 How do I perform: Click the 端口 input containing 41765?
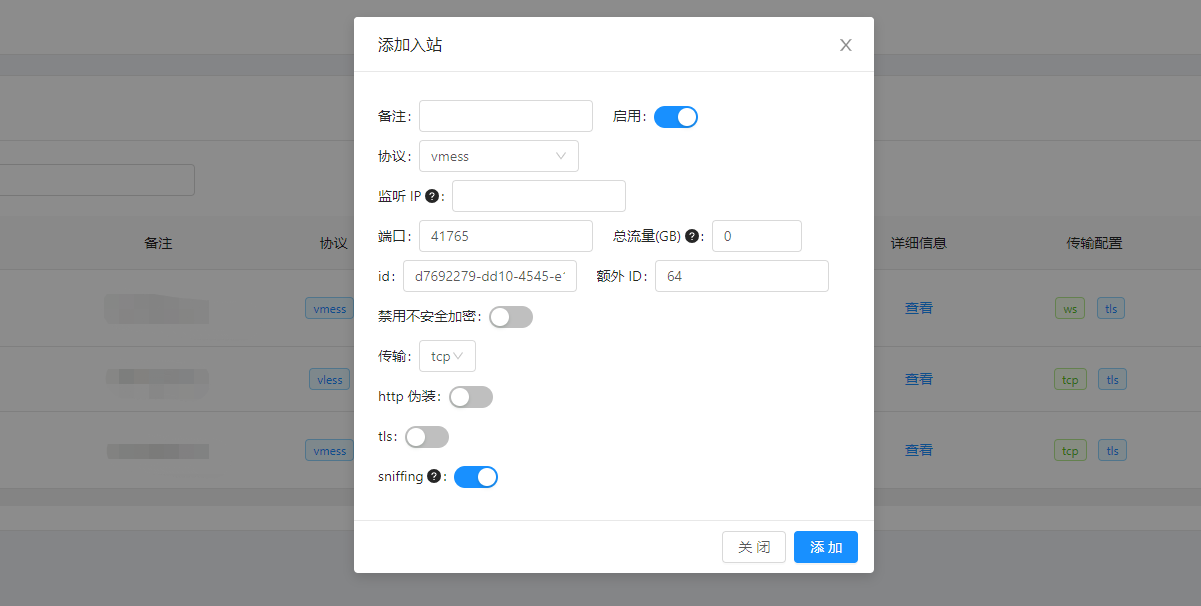(504, 235)
